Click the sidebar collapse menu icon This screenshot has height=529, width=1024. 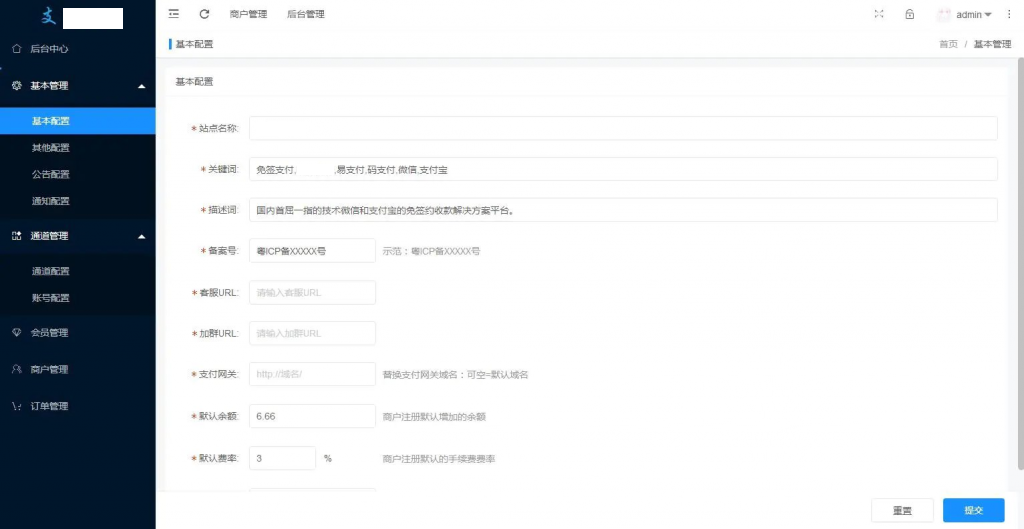[174, 14]
